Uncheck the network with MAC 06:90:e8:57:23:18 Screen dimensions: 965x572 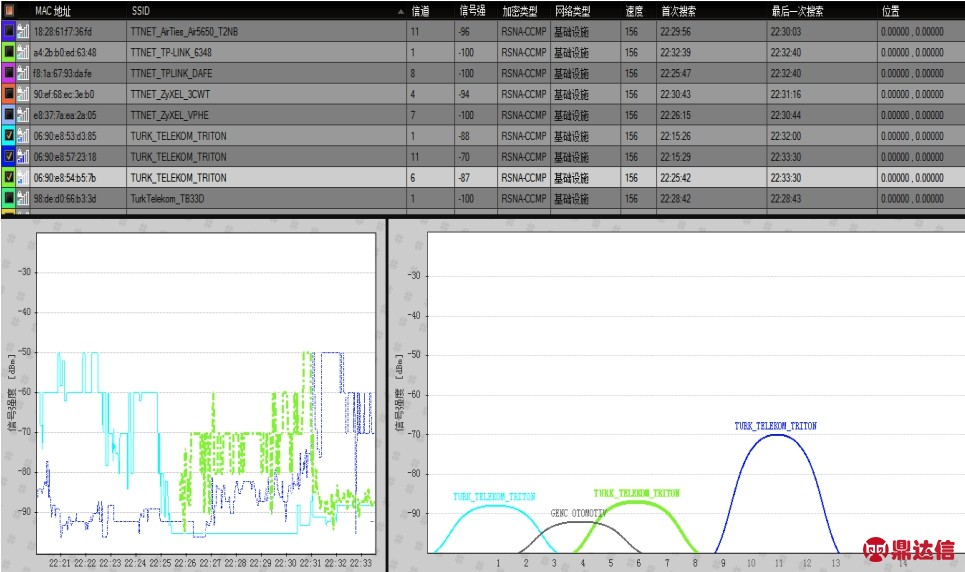(9, 156)
